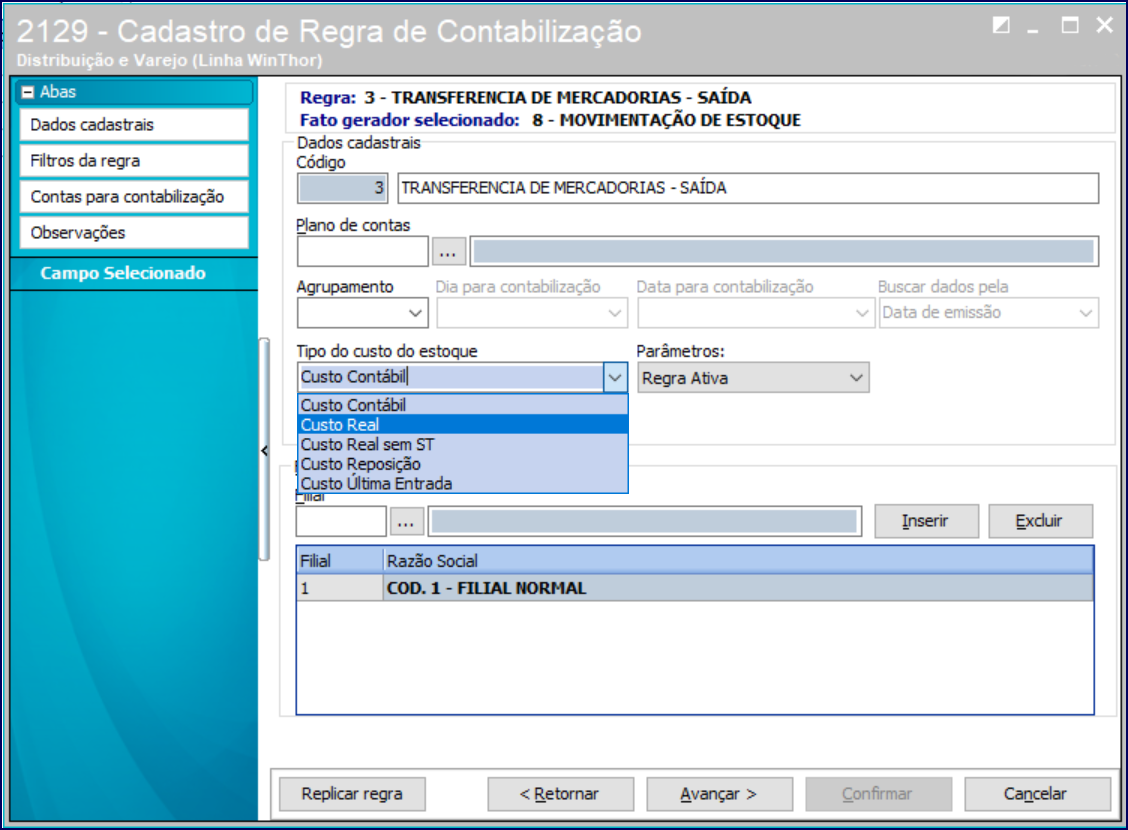Click the Código field showing 3

[342, 188]
